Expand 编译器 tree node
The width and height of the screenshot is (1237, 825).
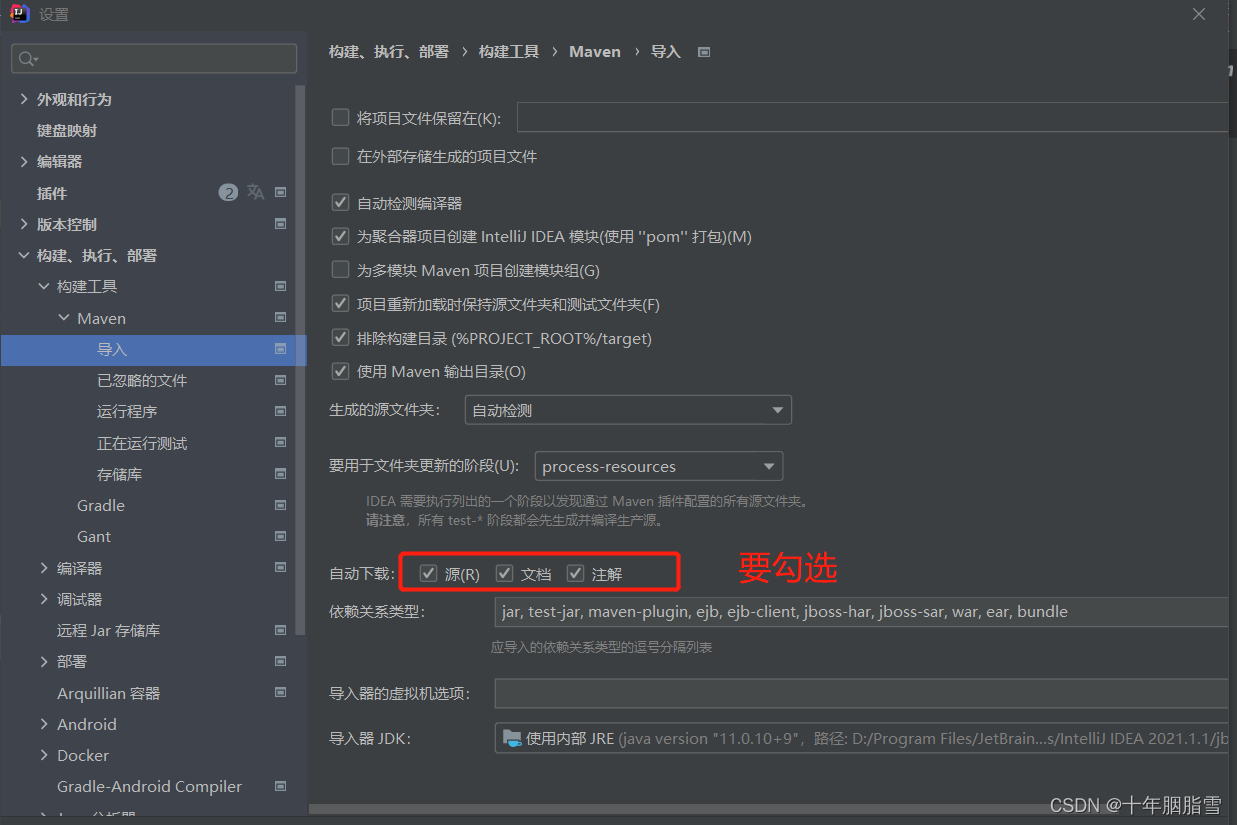pos(44,568)
